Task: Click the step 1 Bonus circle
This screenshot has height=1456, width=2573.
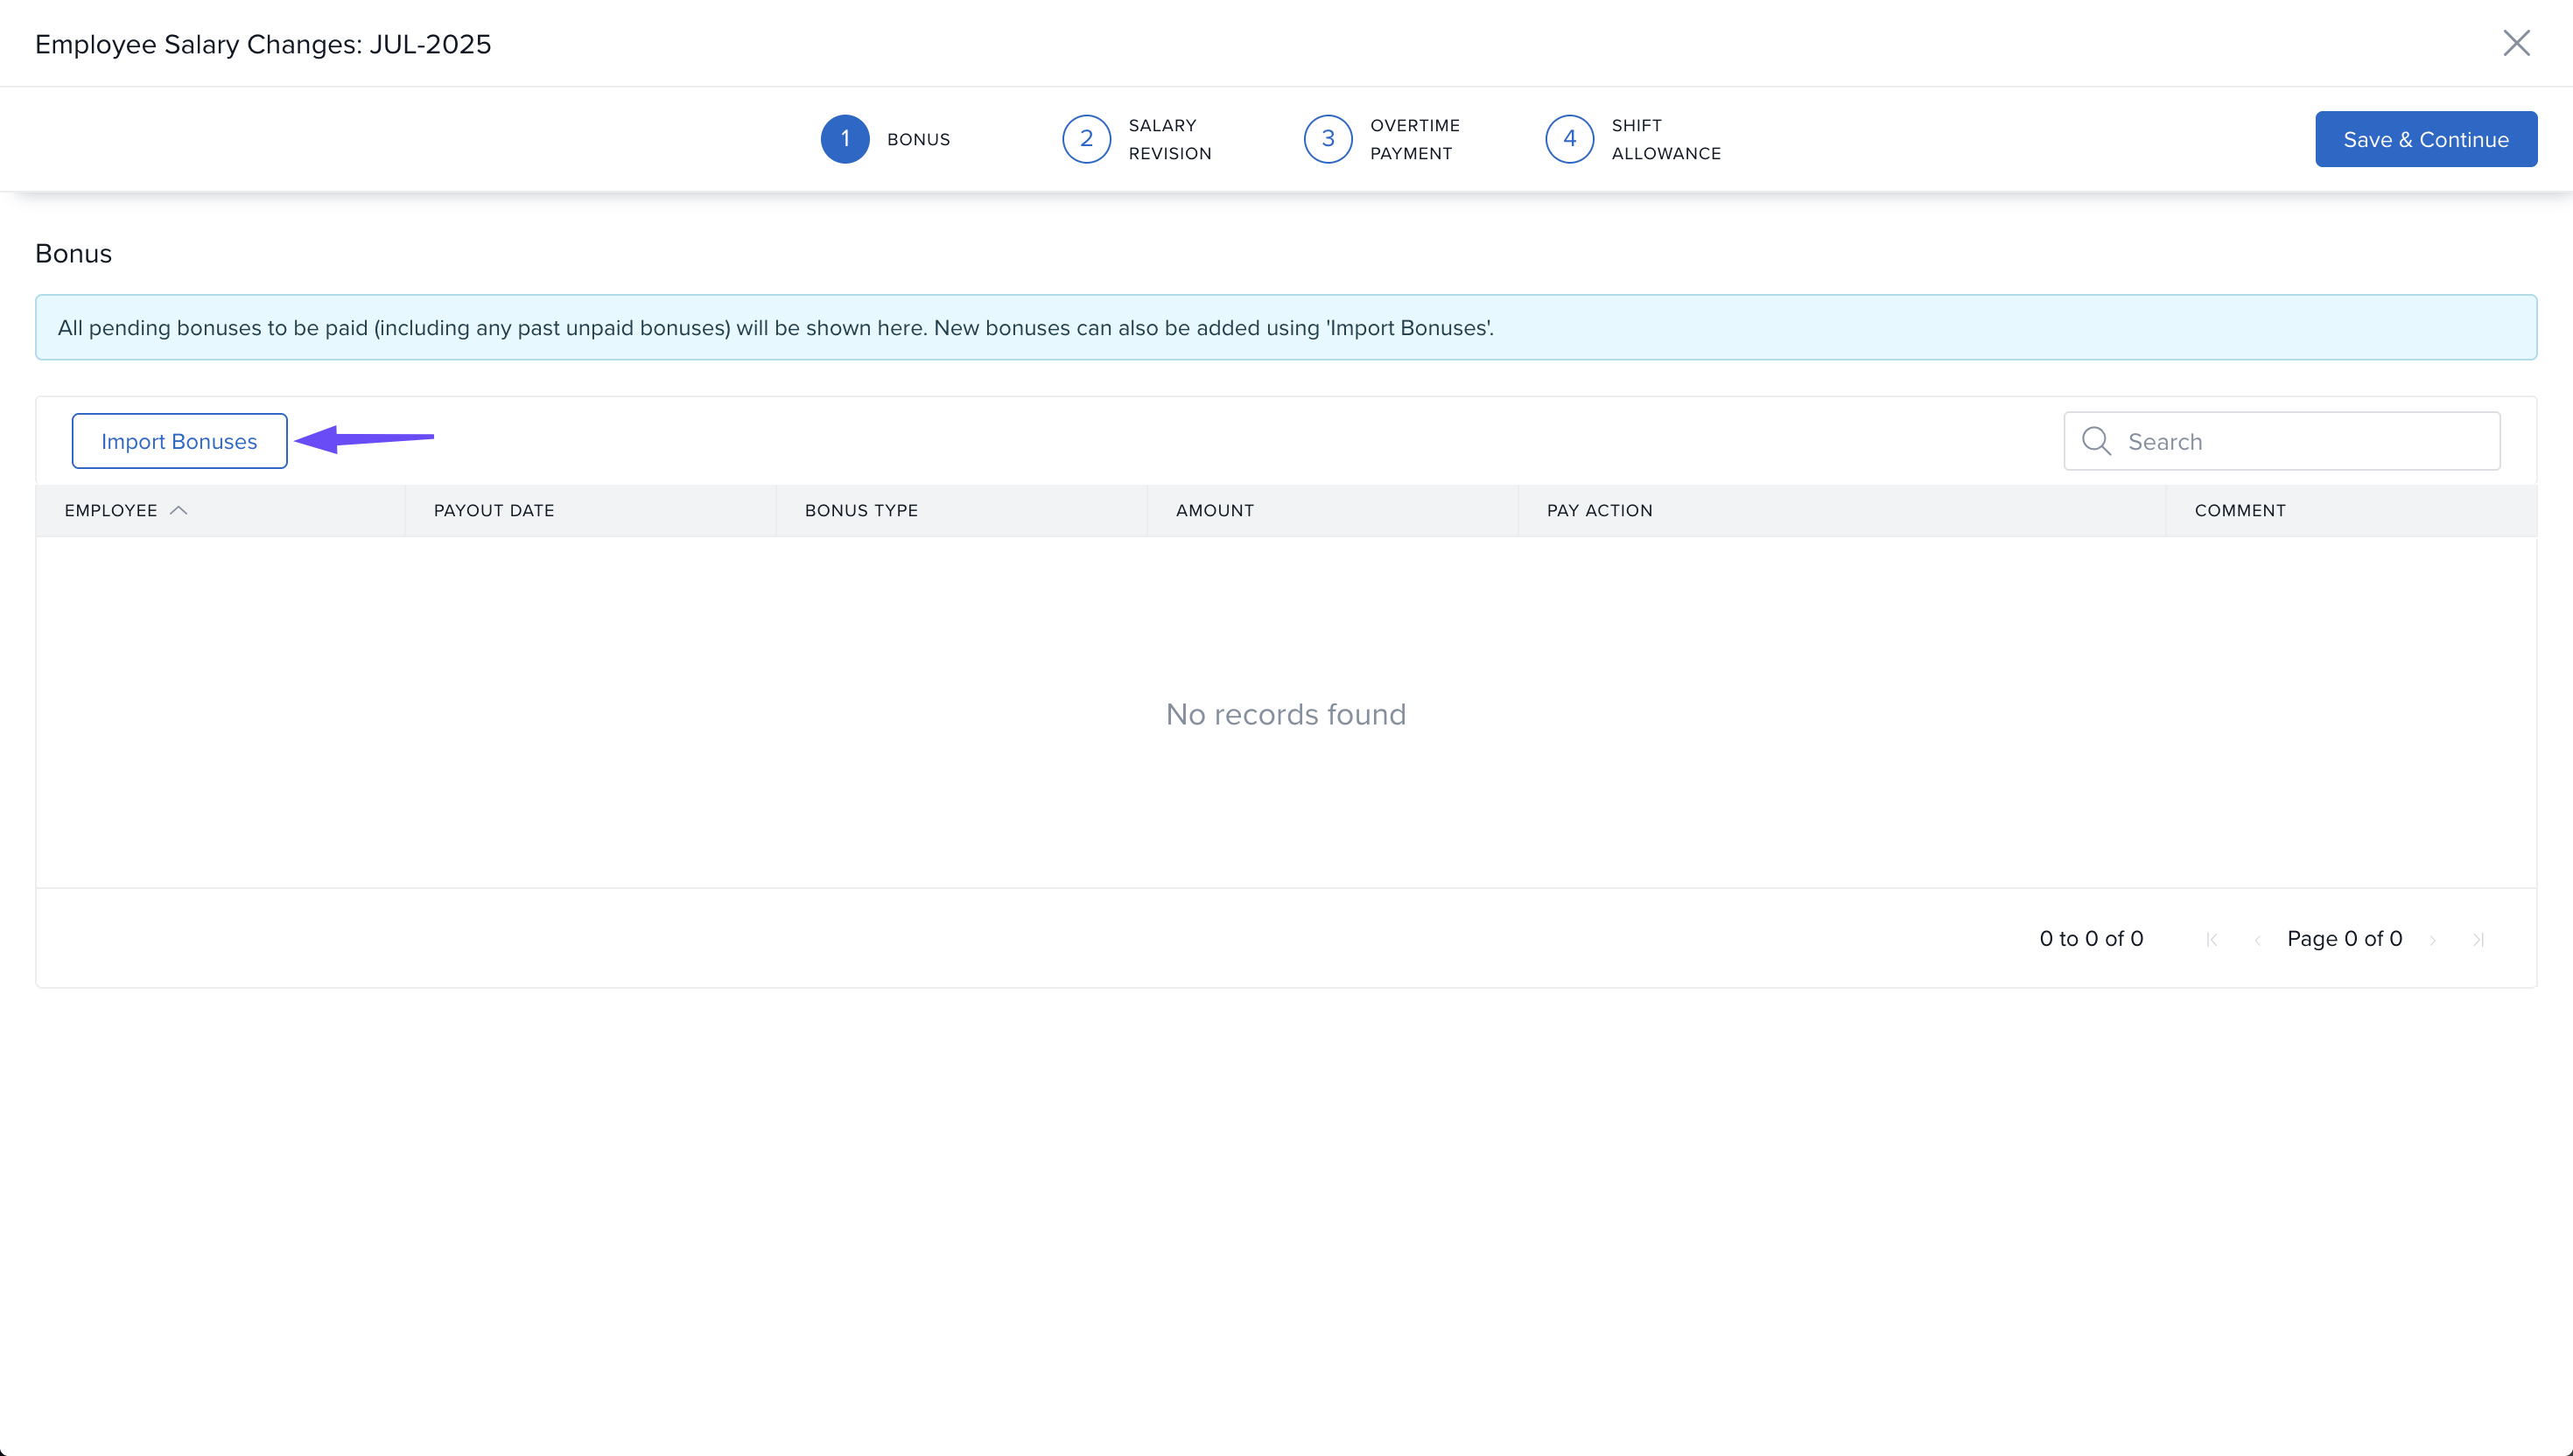Action: pos(845,139)
